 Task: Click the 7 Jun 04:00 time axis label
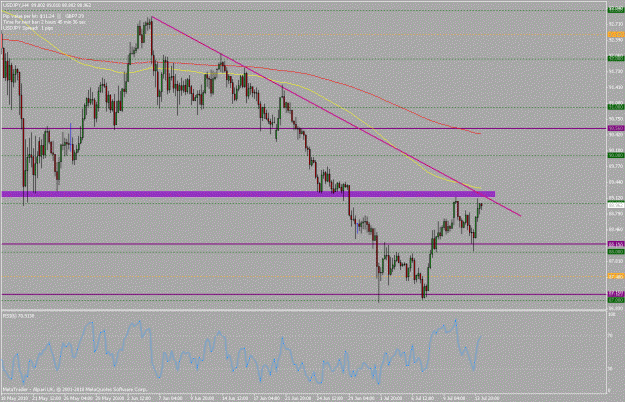click(x=171, y=398)
